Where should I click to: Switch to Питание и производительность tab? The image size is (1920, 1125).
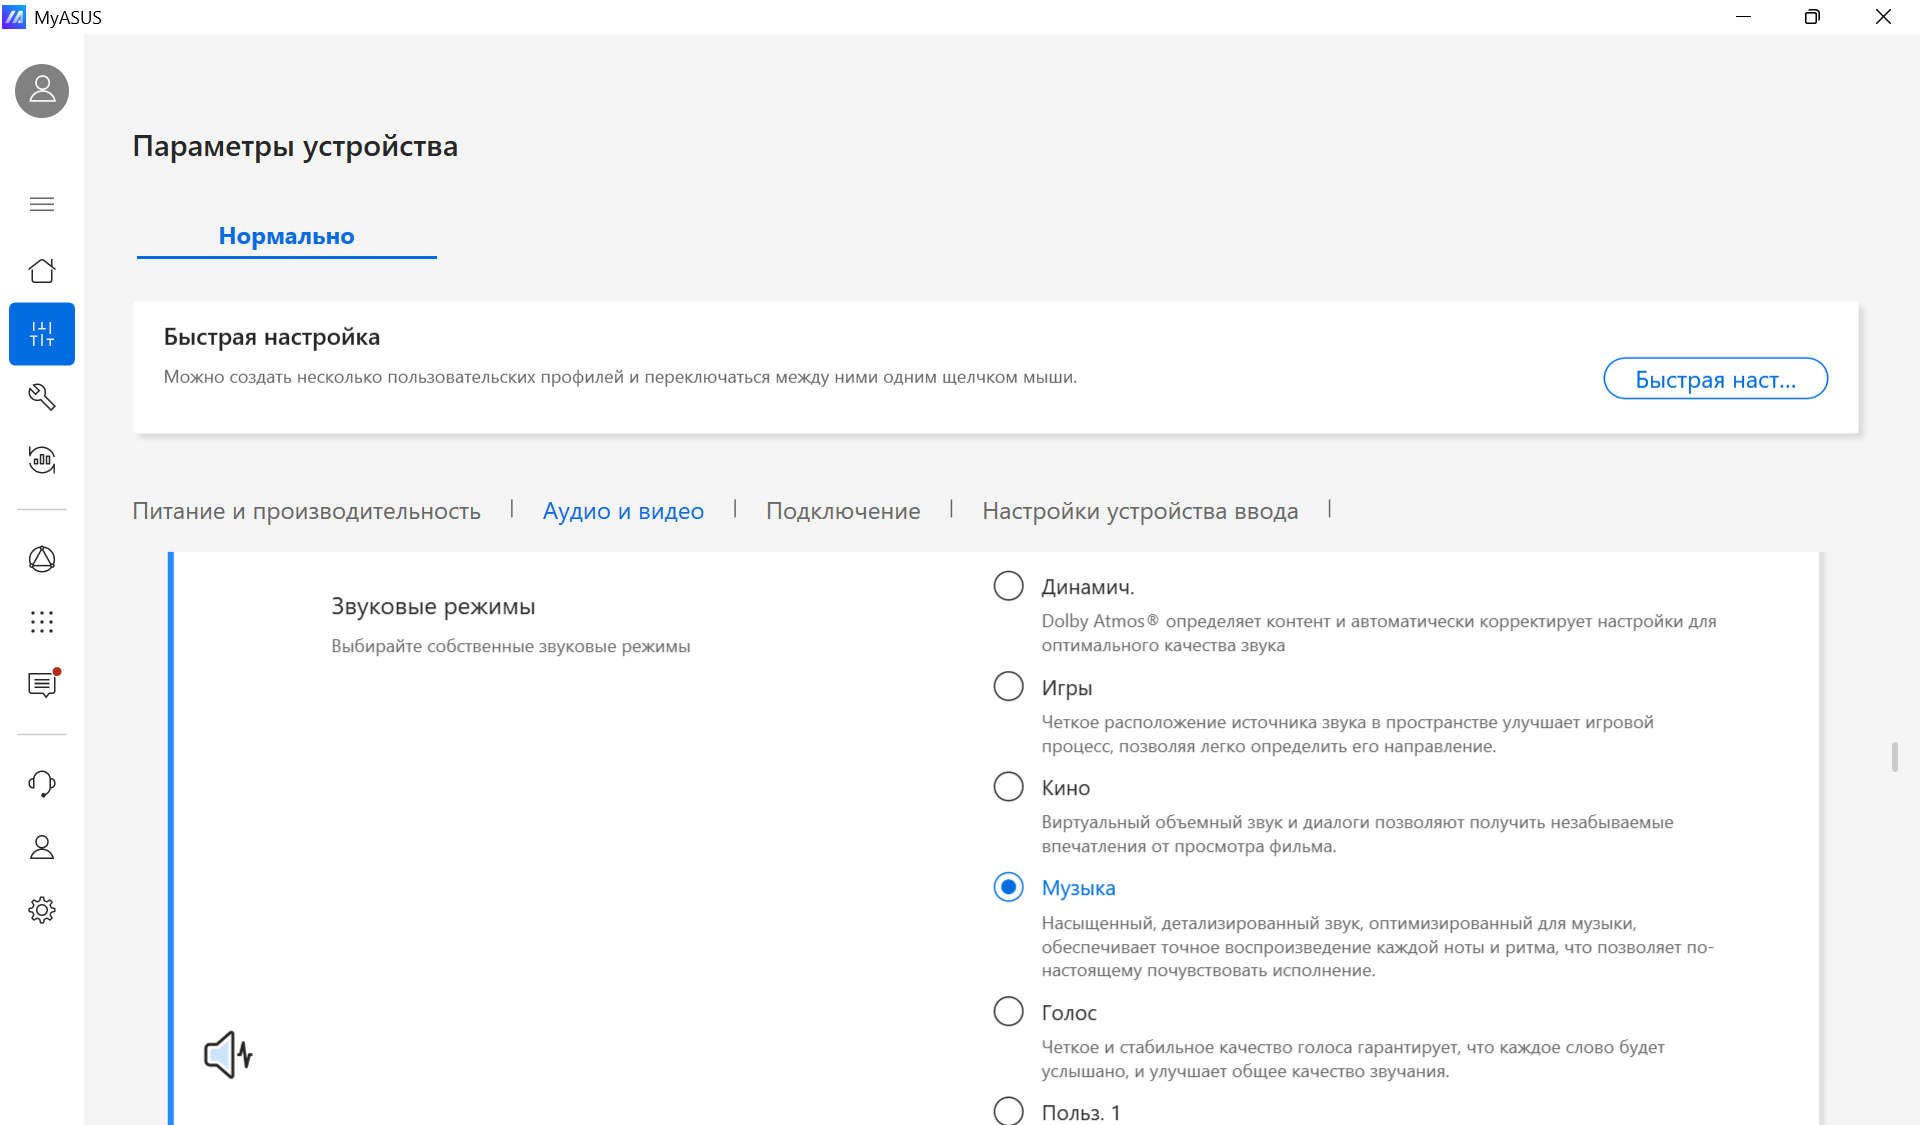(307, 511)
